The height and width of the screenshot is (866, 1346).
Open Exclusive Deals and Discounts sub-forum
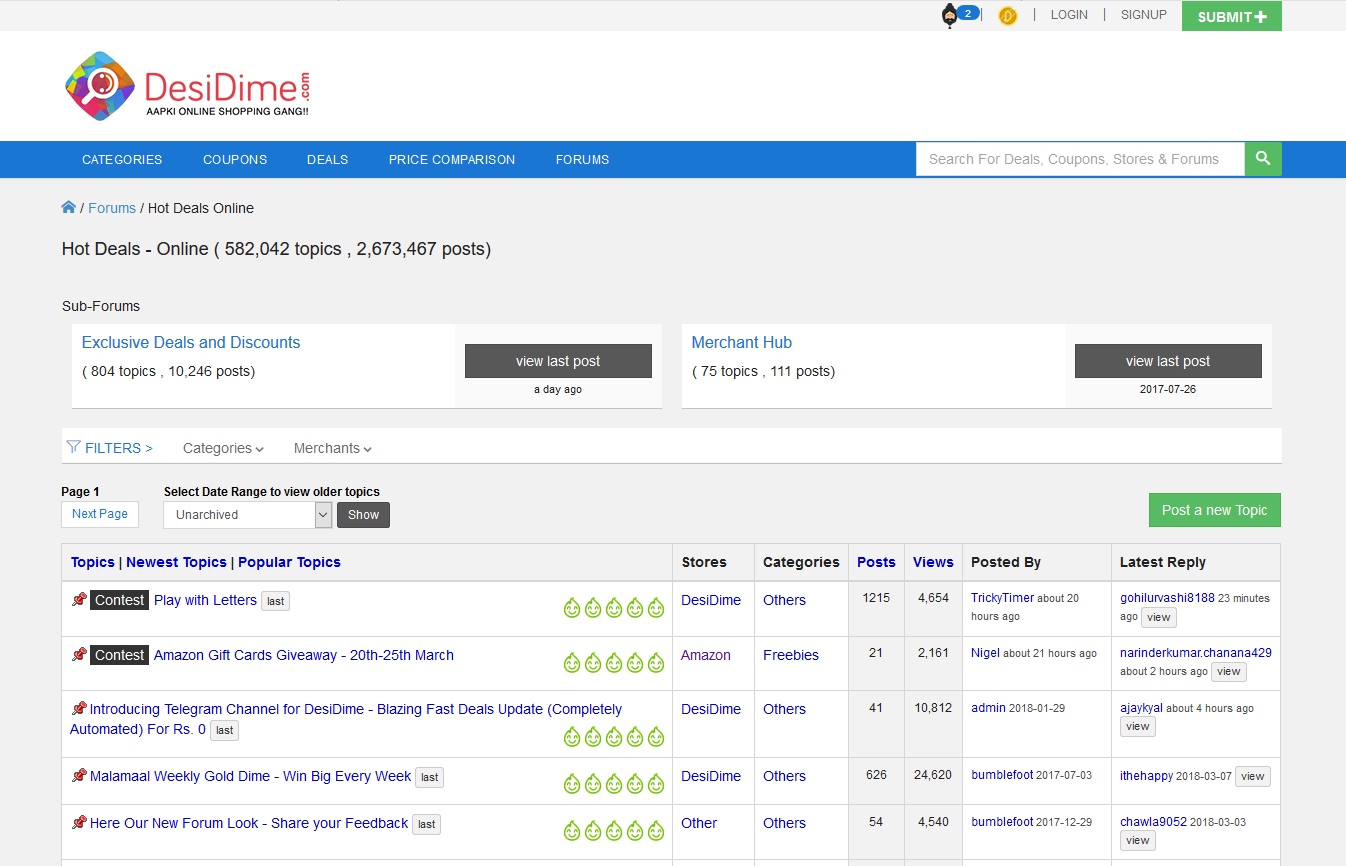coord(191,342)
